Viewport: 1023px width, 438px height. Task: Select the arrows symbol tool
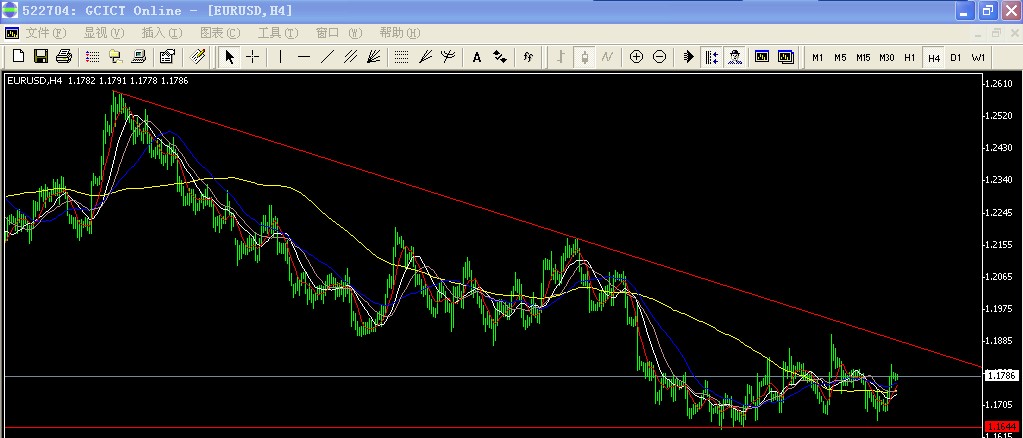pos(500,57)
